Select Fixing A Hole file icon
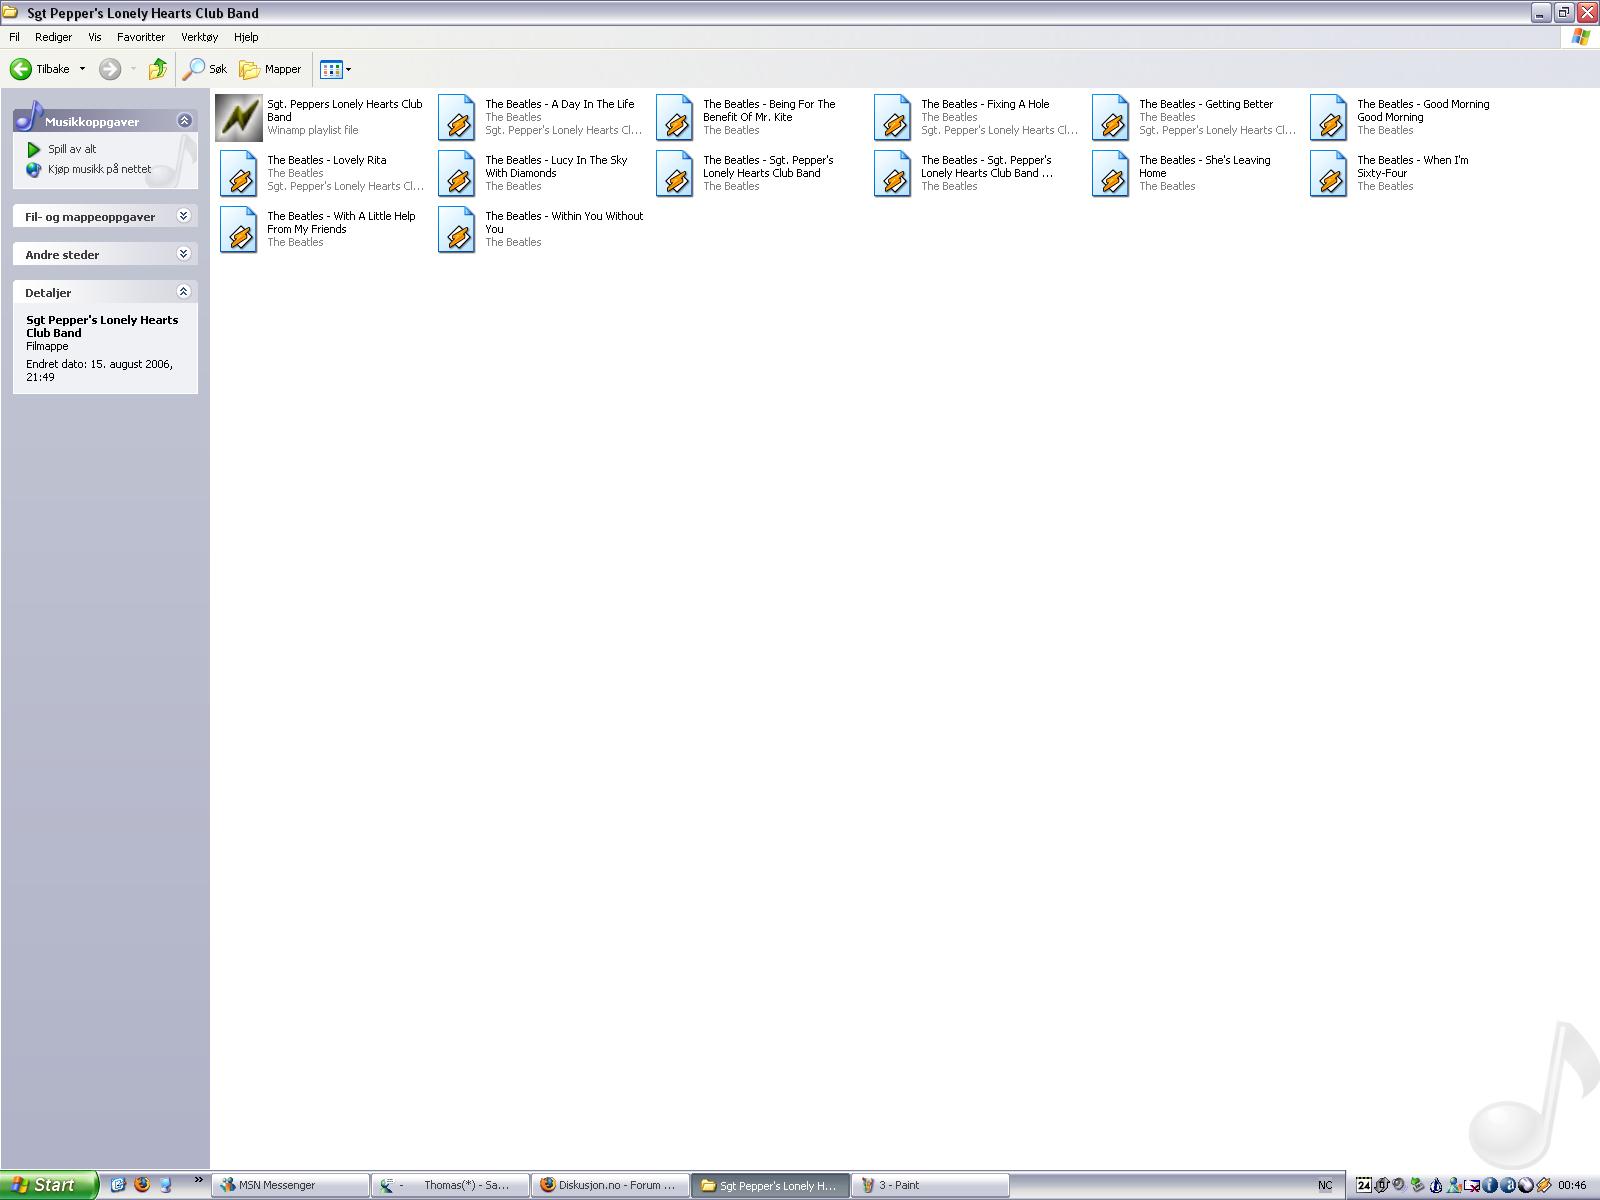1600x1200 pixels. 893,118
